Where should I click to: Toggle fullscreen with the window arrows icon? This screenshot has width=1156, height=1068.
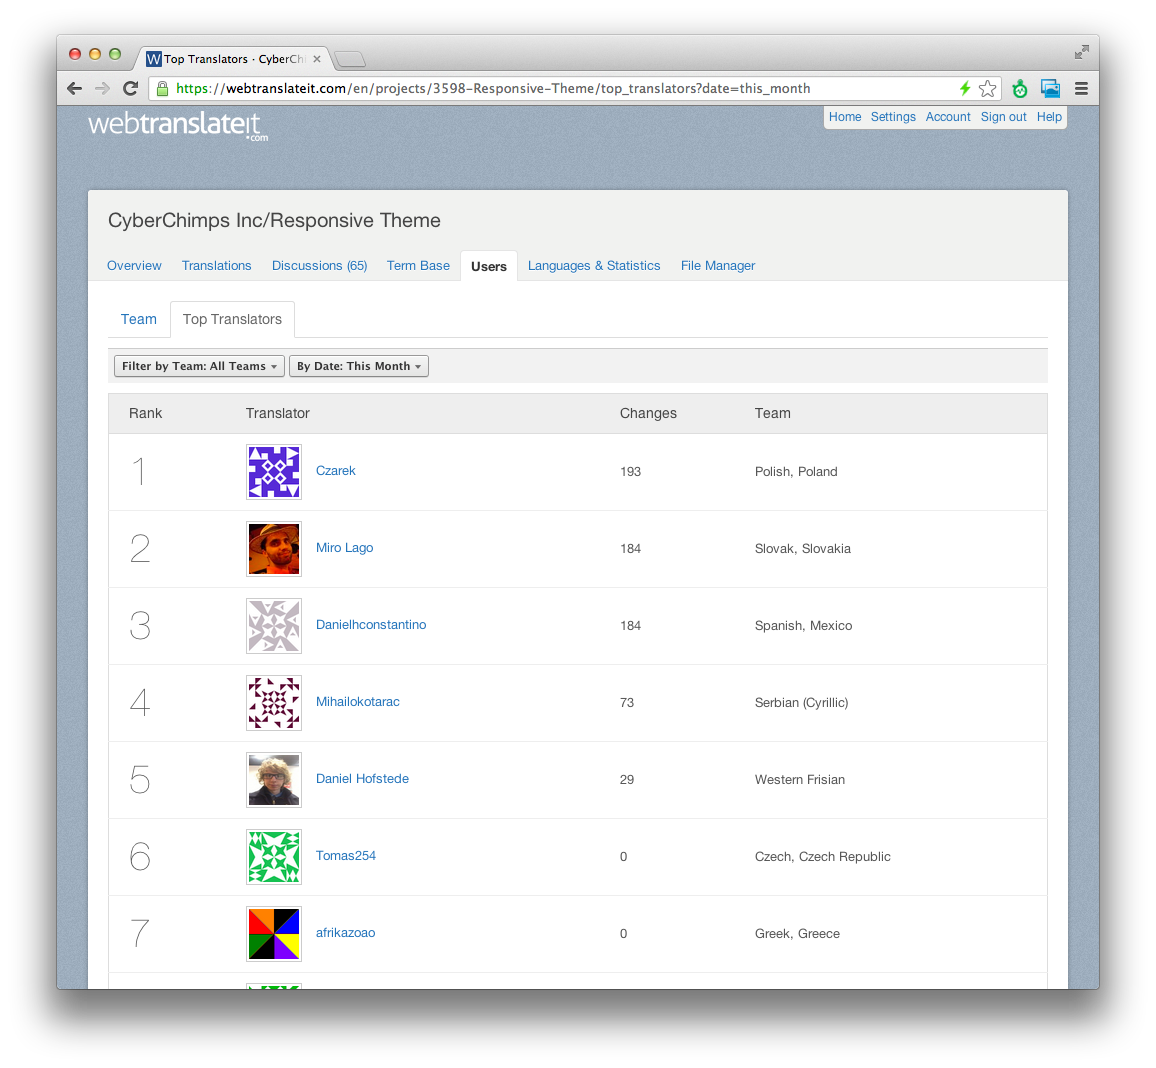point(1082,52)
